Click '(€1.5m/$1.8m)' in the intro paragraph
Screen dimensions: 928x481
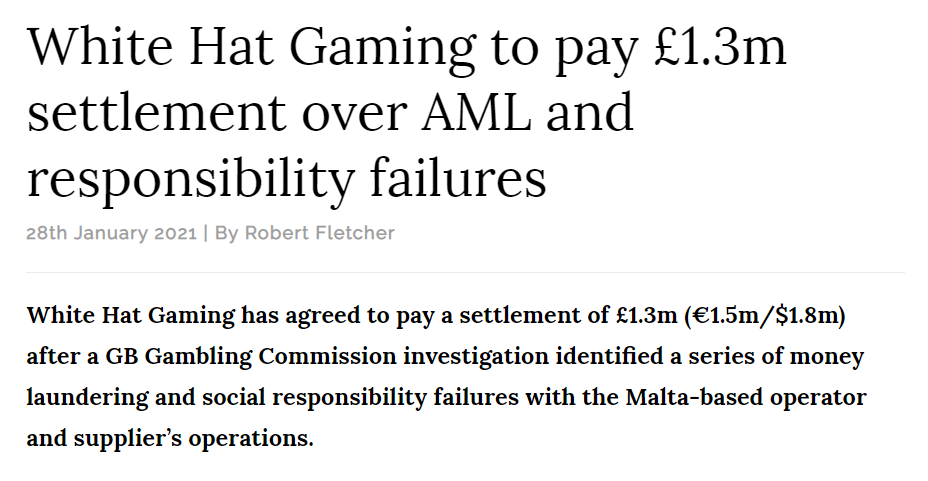(765, 315)
